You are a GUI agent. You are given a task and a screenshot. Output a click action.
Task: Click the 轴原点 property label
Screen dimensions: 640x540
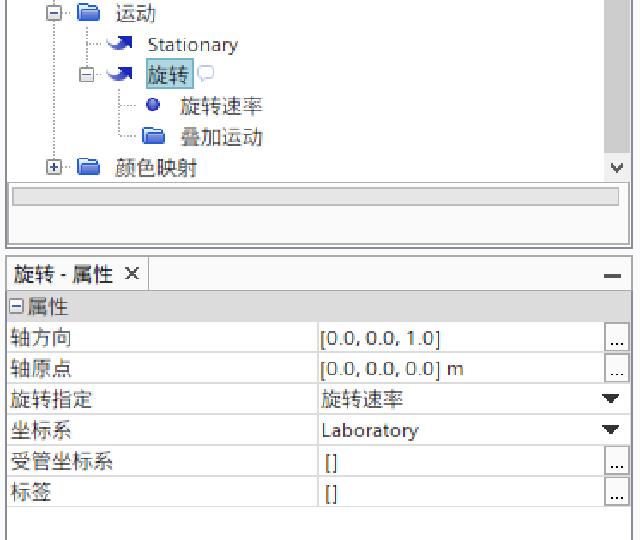pyautogui.click(x=40, y=369)
